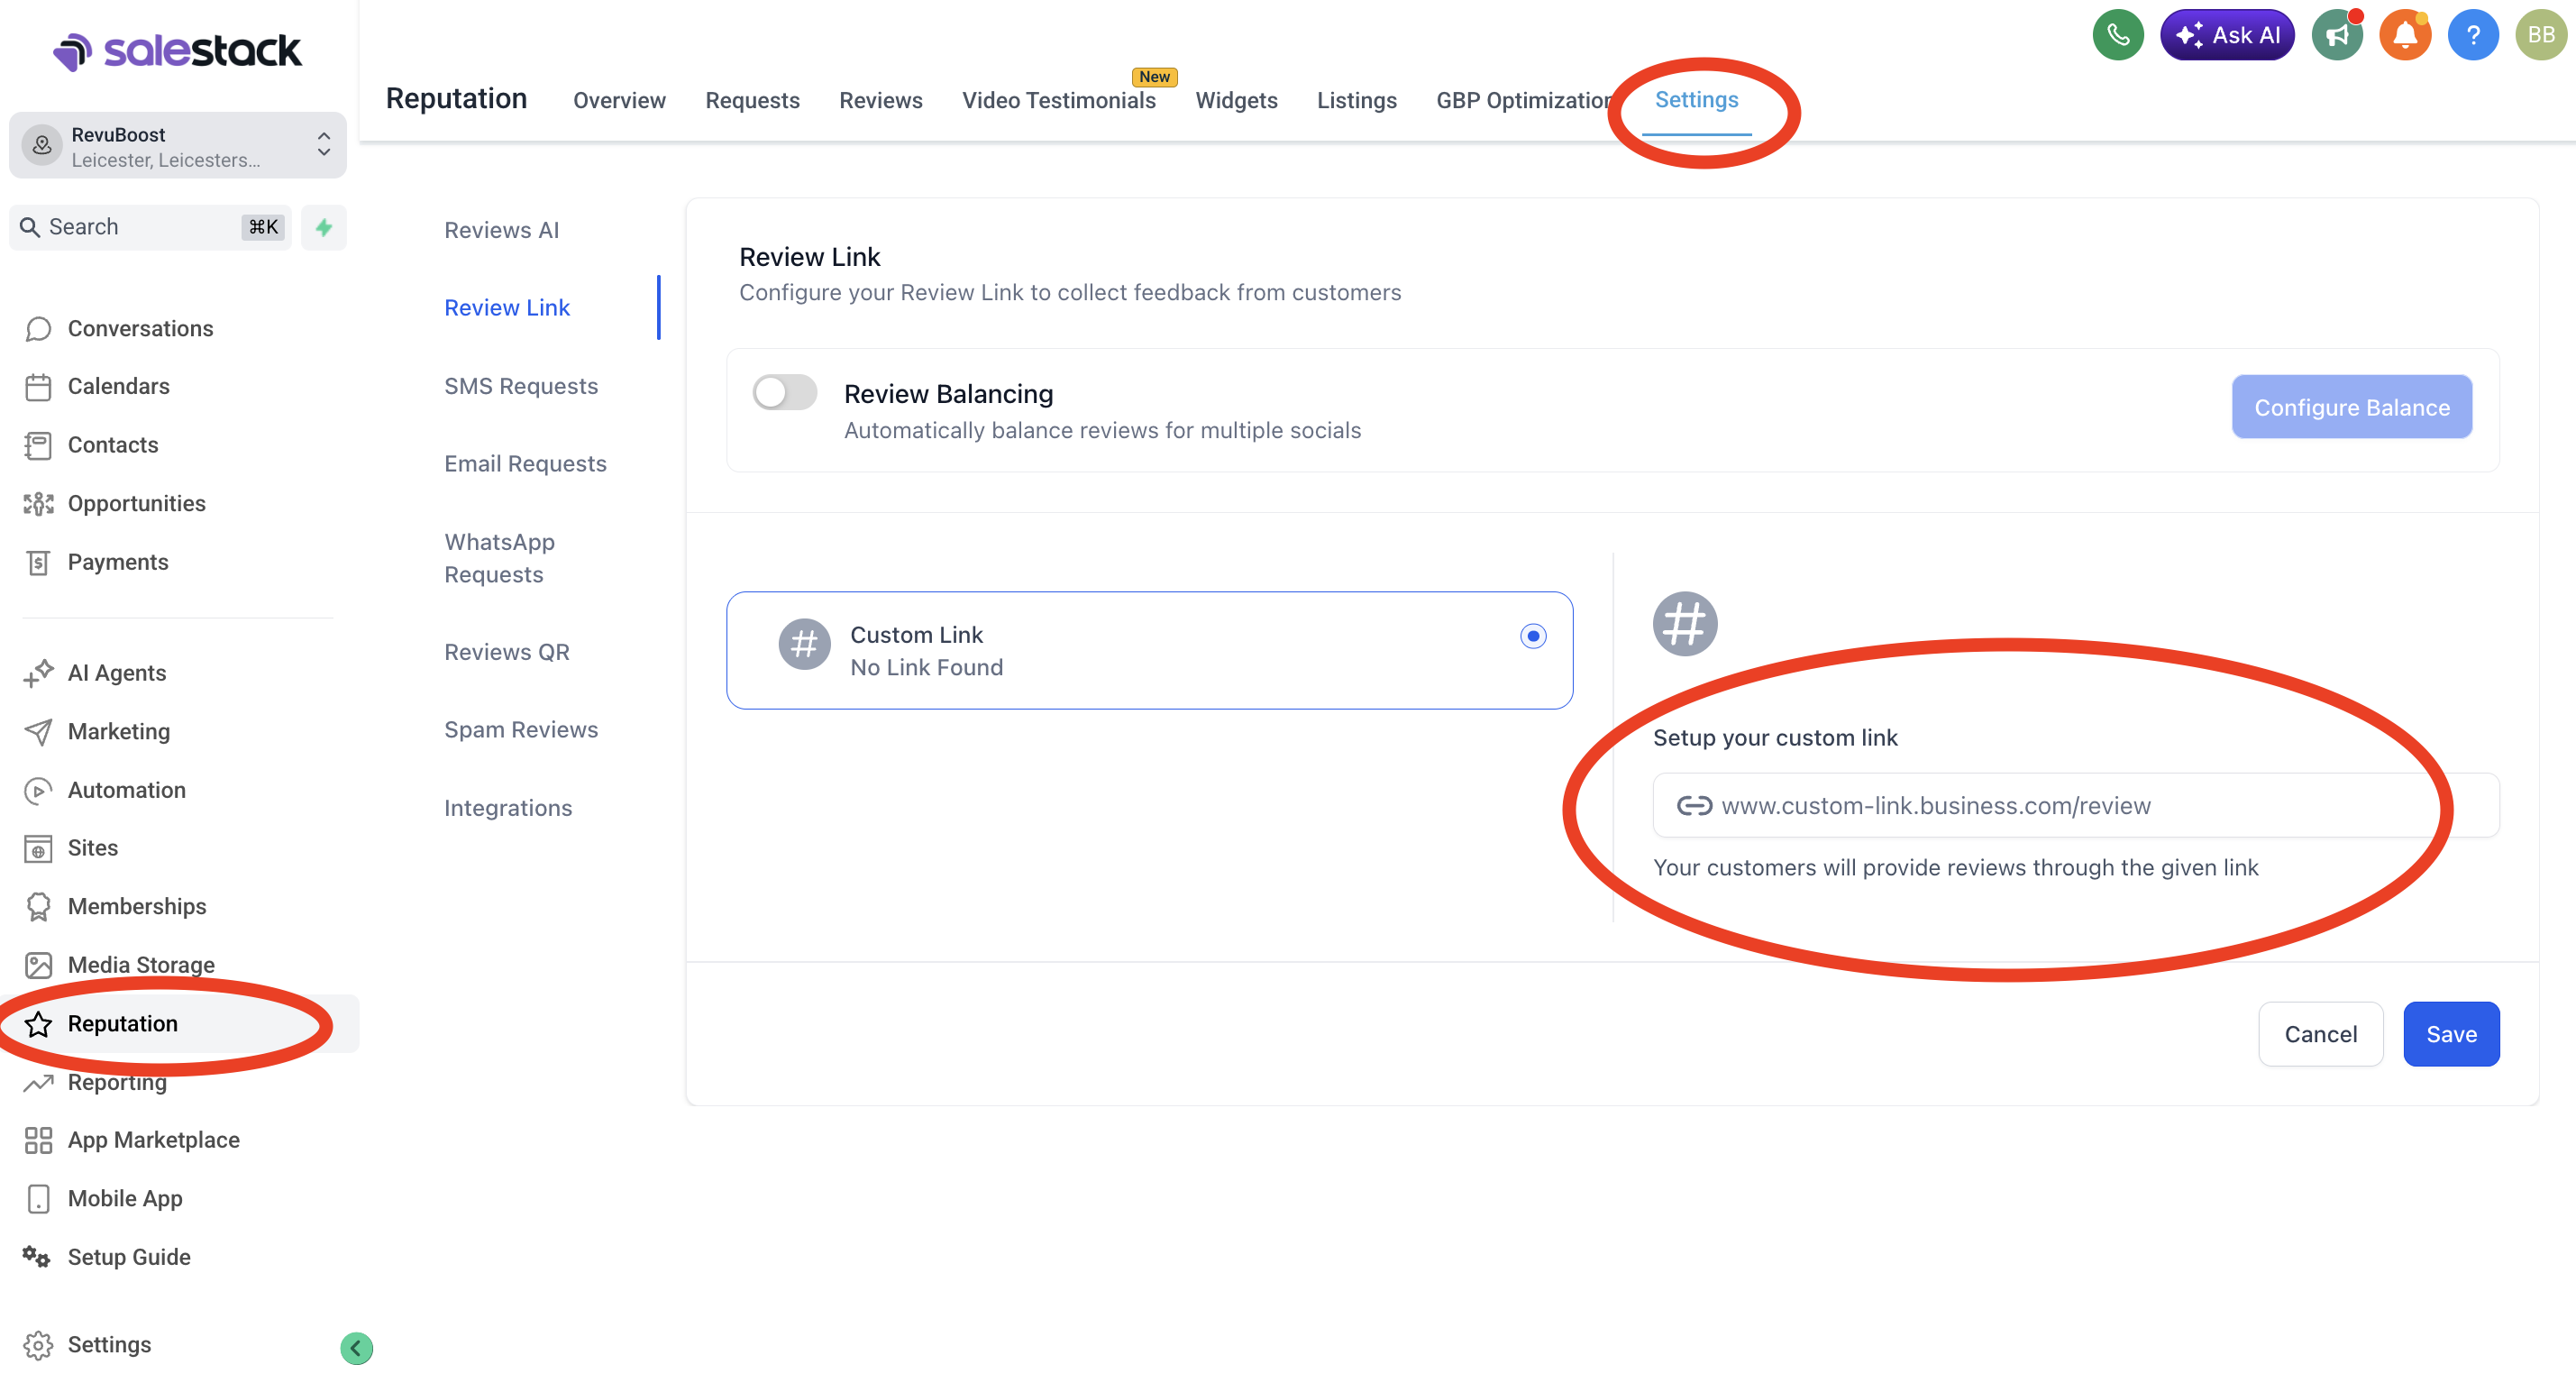The height and width of the screenshot is (1383, 2576).
Task: Click the custom link URL input field
Action: [x=2075, y=806]
